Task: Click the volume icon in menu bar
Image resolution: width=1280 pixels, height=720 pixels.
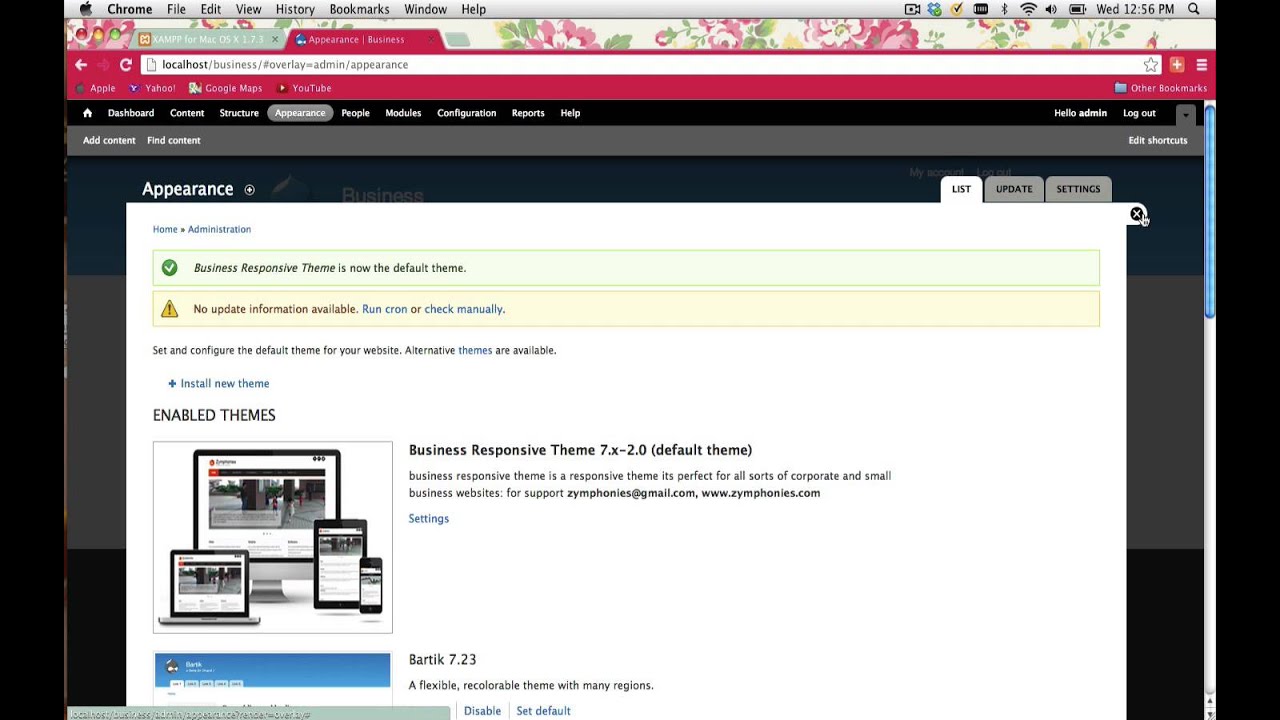Action: 1051,9
